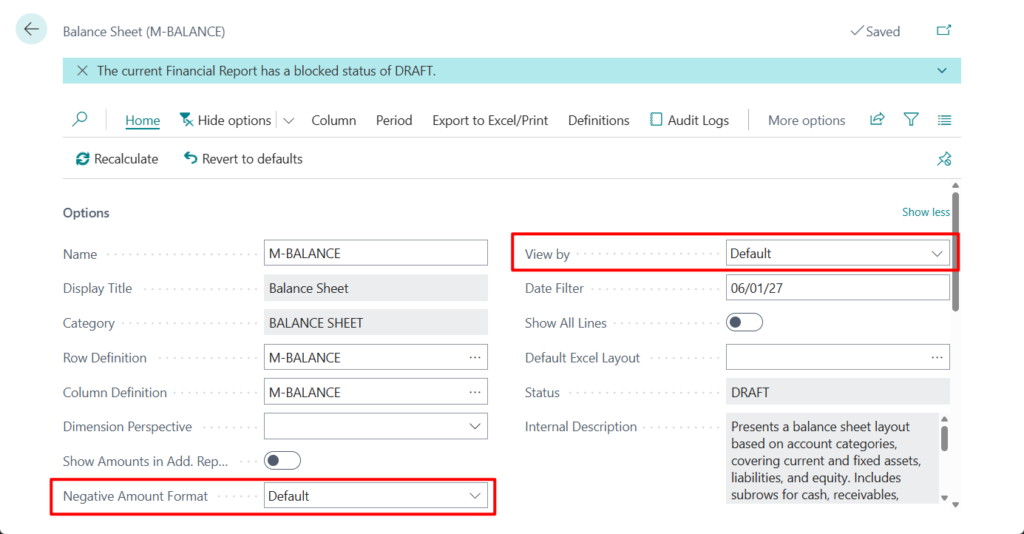Expand the Dimension Perspective dropdown

[375, 427]
